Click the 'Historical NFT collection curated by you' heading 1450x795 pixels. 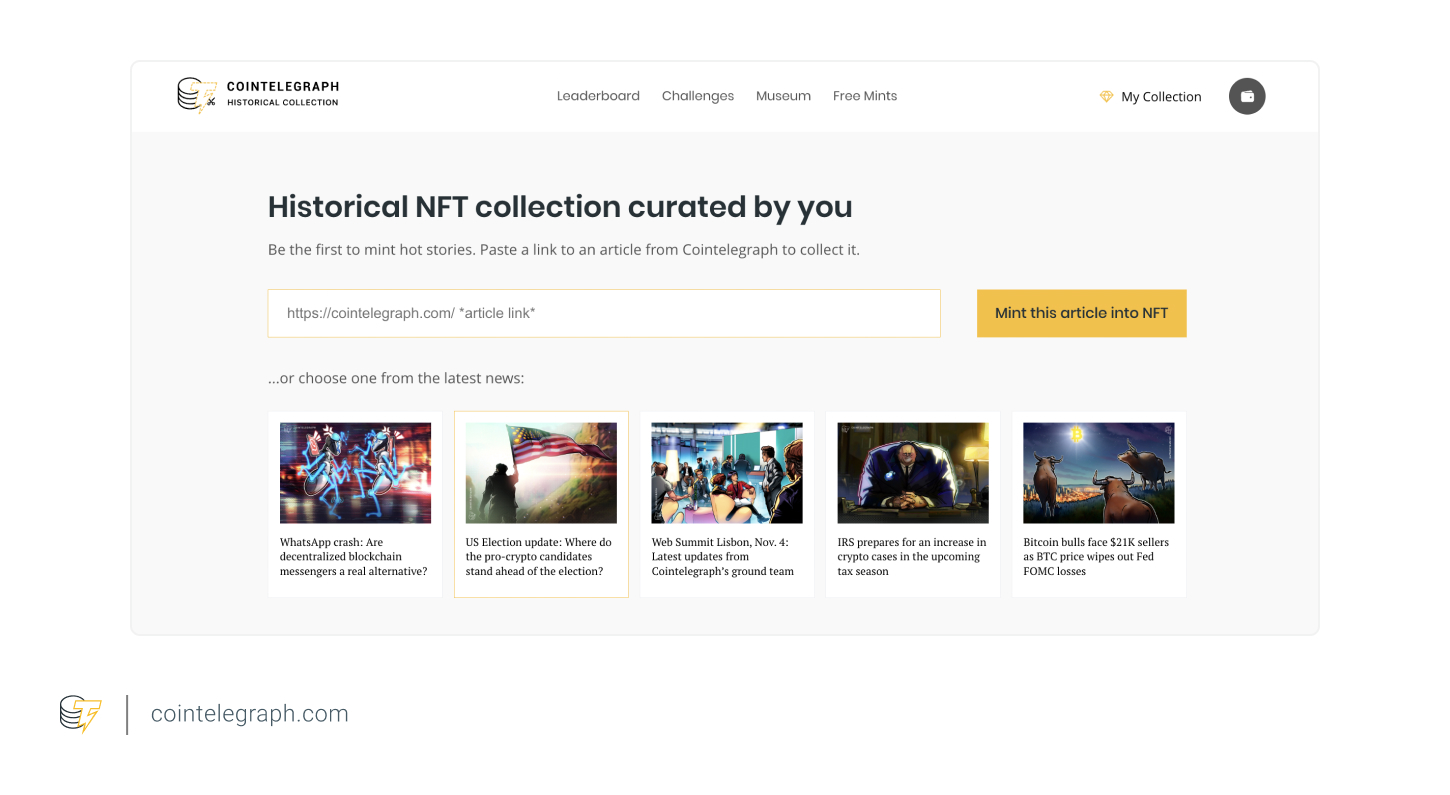(x=560, y=207)
